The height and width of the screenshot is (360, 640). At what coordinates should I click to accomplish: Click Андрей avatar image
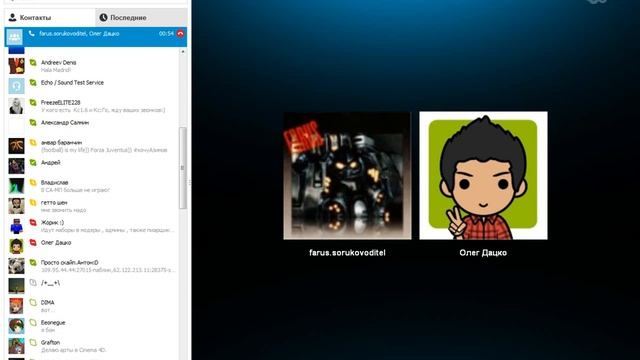[x=16, y=166]
